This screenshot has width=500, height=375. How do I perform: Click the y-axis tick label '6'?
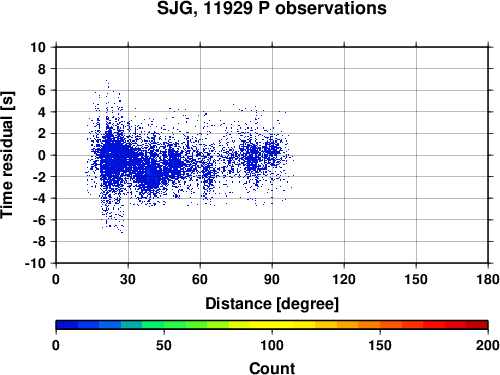42,90
